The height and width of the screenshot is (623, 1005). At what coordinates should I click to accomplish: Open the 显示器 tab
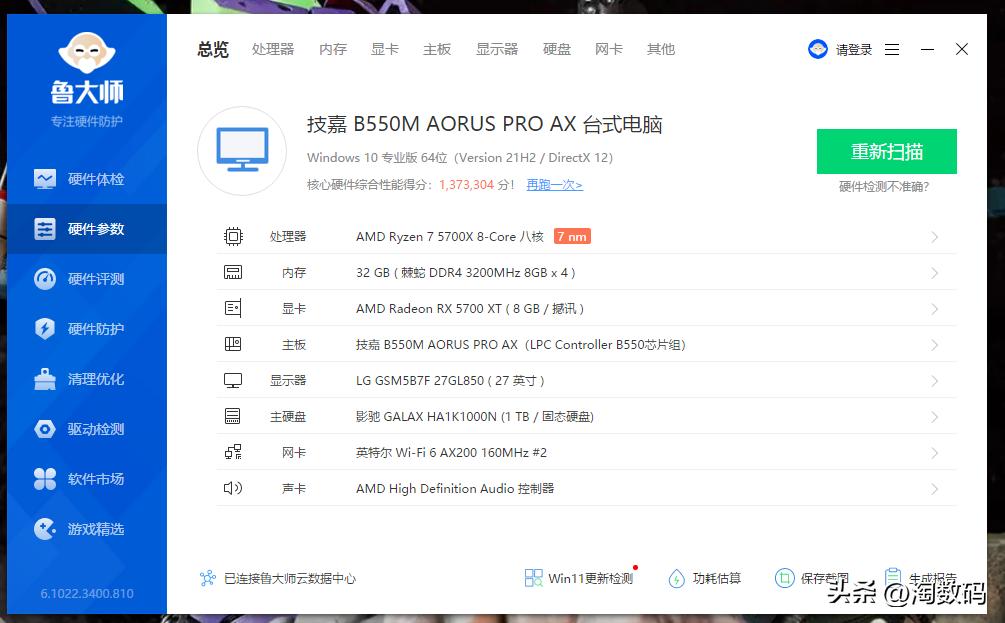point(496,49)
